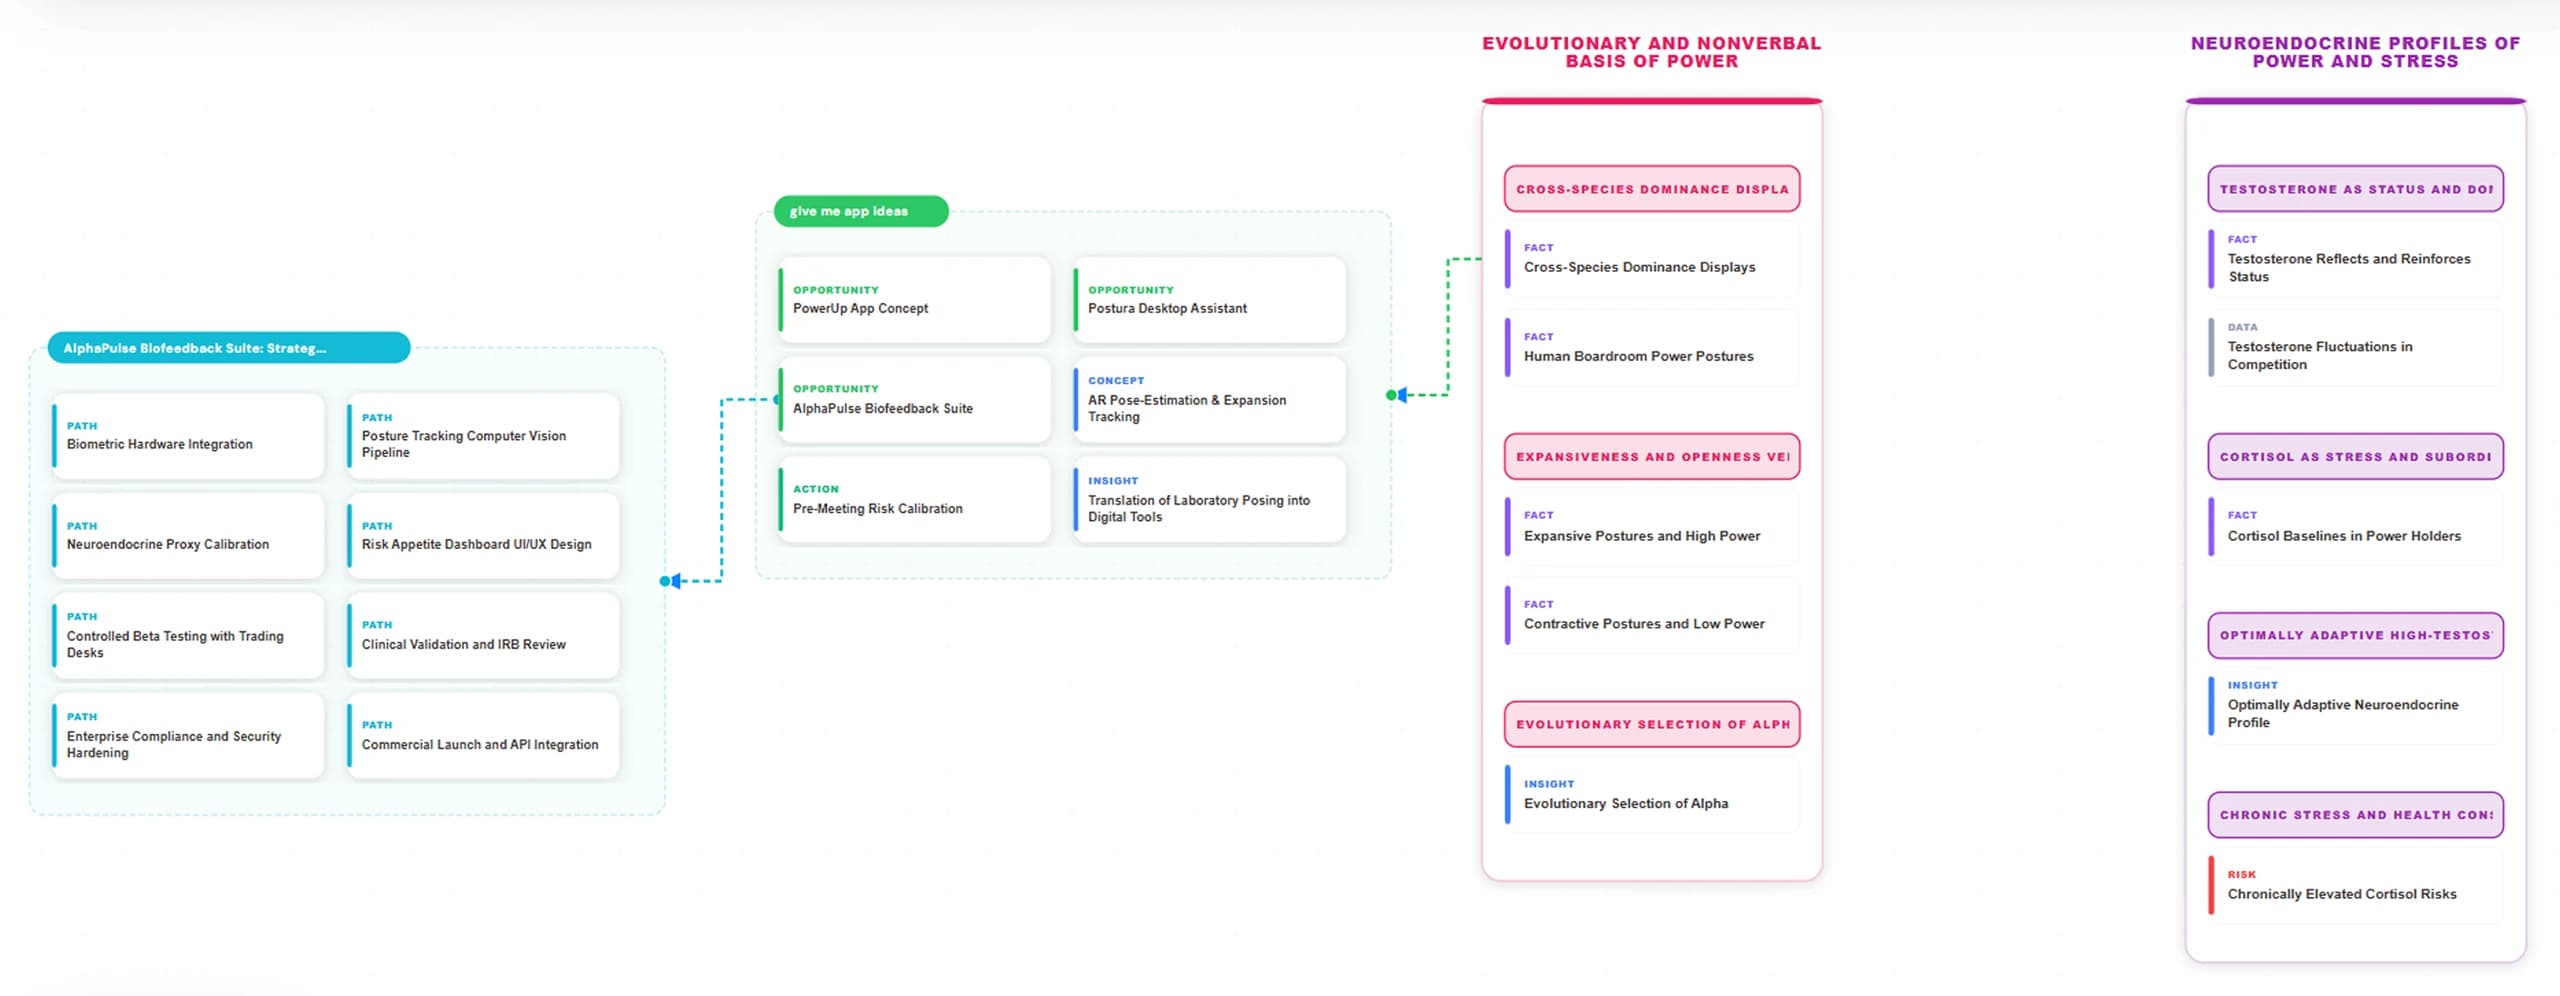Open Contractive Postures and Low Power card
The height and width of the screenshot is (996, 2560).
click(x=1652, y=616)
